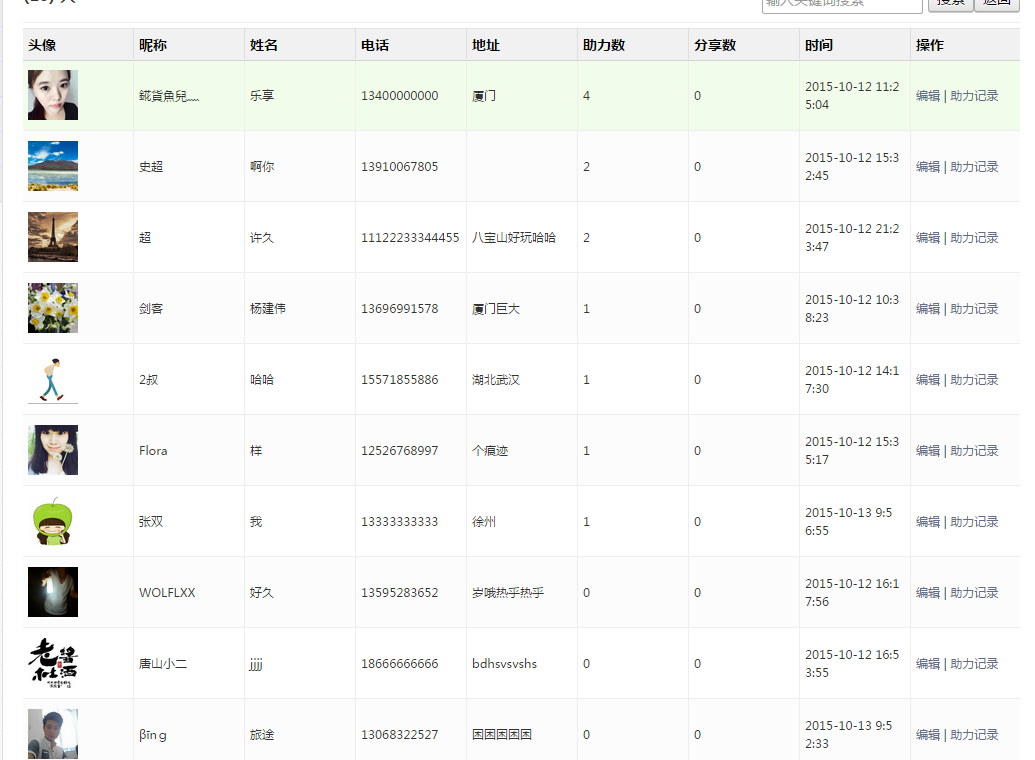Click 编辑 in the 杨建伟 row
Viewport: 1035px width, 760px height.
928,309
